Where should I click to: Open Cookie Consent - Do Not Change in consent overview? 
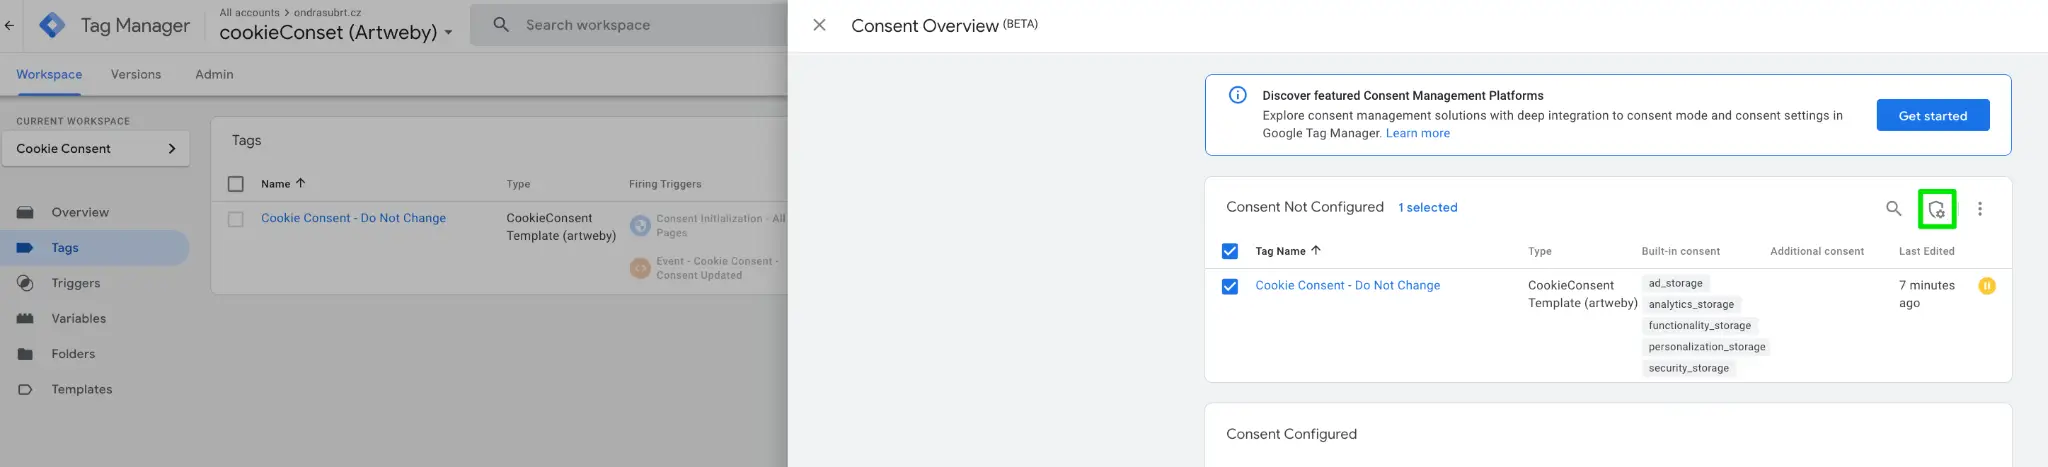[1347, 286]
